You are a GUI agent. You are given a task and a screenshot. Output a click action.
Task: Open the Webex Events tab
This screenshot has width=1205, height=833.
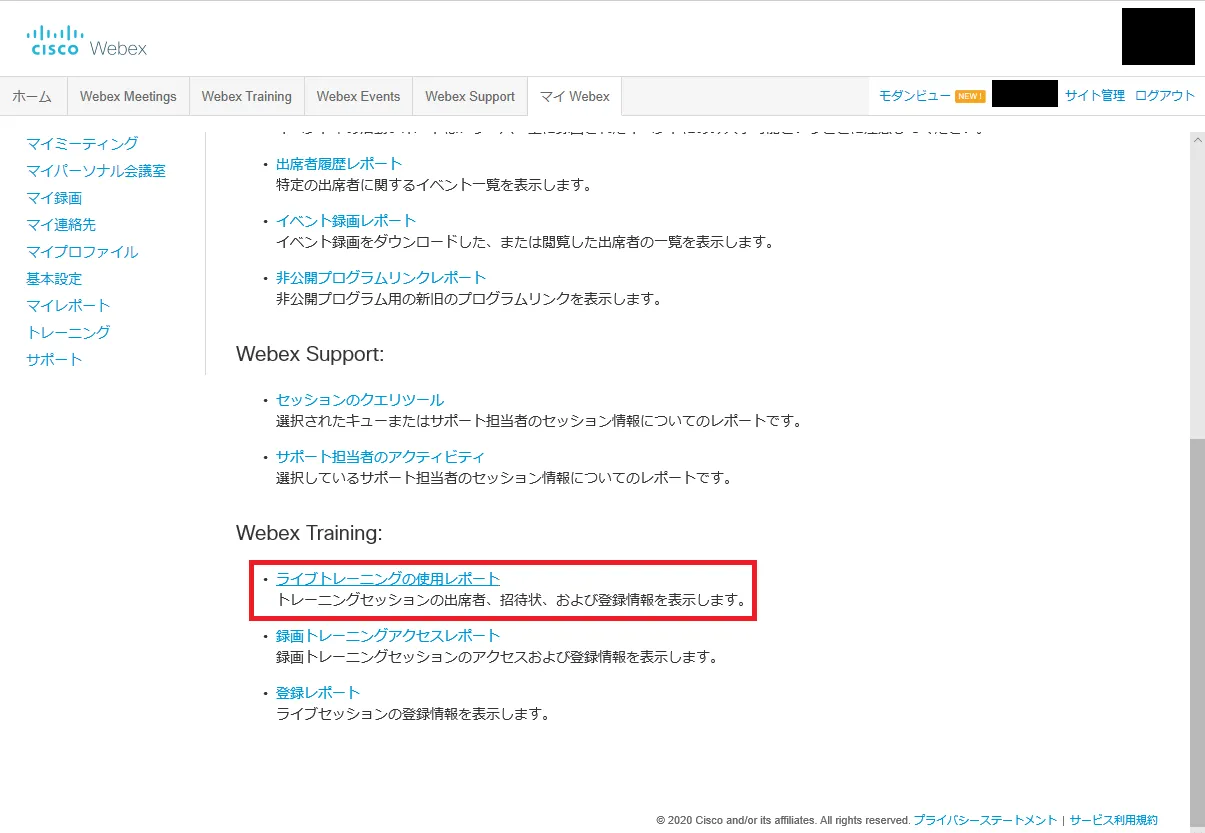pyautogui.click(x=358, y=97)
